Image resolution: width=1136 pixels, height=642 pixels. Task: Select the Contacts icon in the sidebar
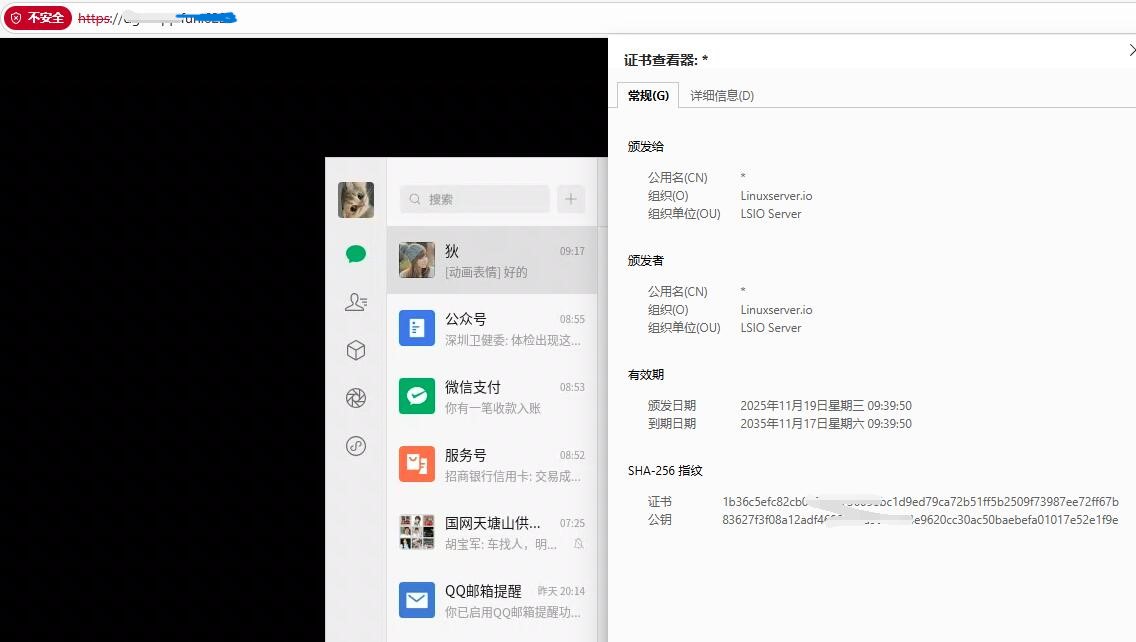(x=356, y=301)
